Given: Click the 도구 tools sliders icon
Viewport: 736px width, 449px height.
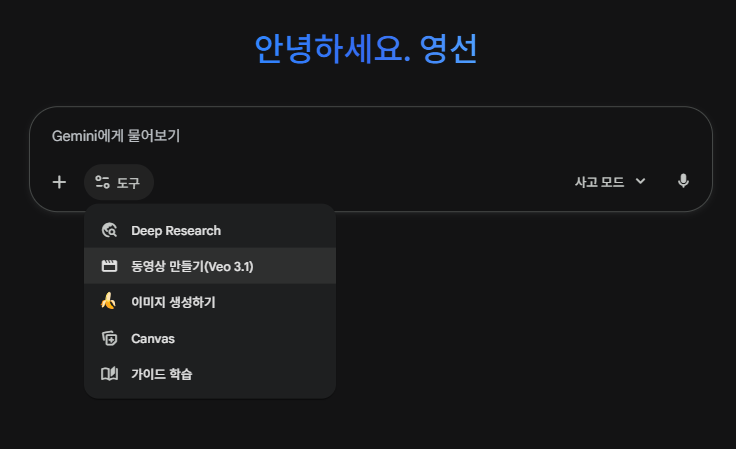Looking at the screenshot, I should coord(102,182).
